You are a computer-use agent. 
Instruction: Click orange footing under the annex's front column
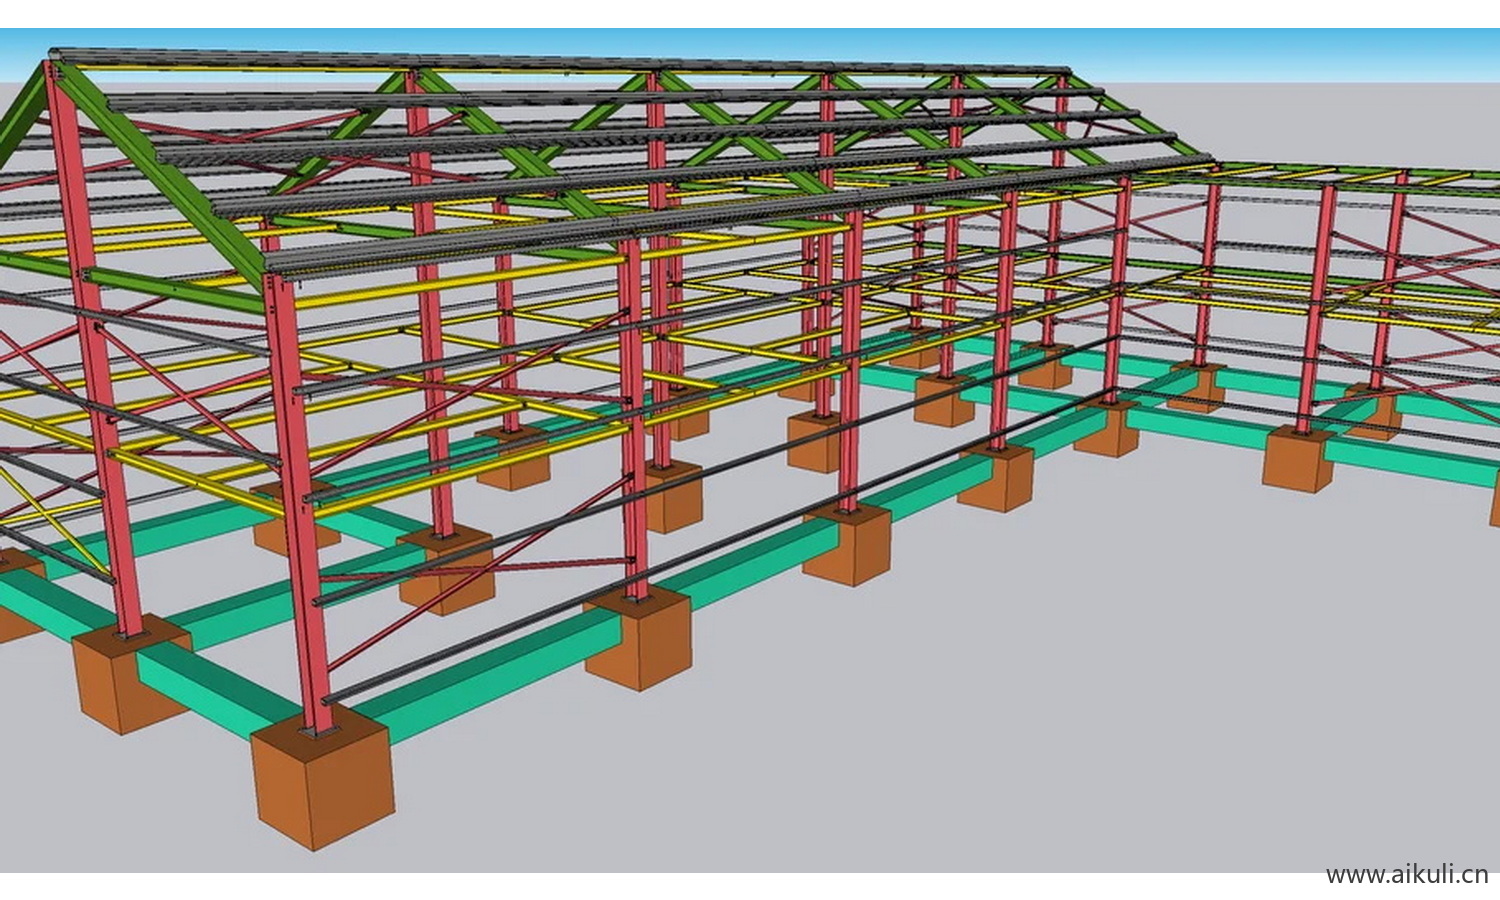point(1296,460)
